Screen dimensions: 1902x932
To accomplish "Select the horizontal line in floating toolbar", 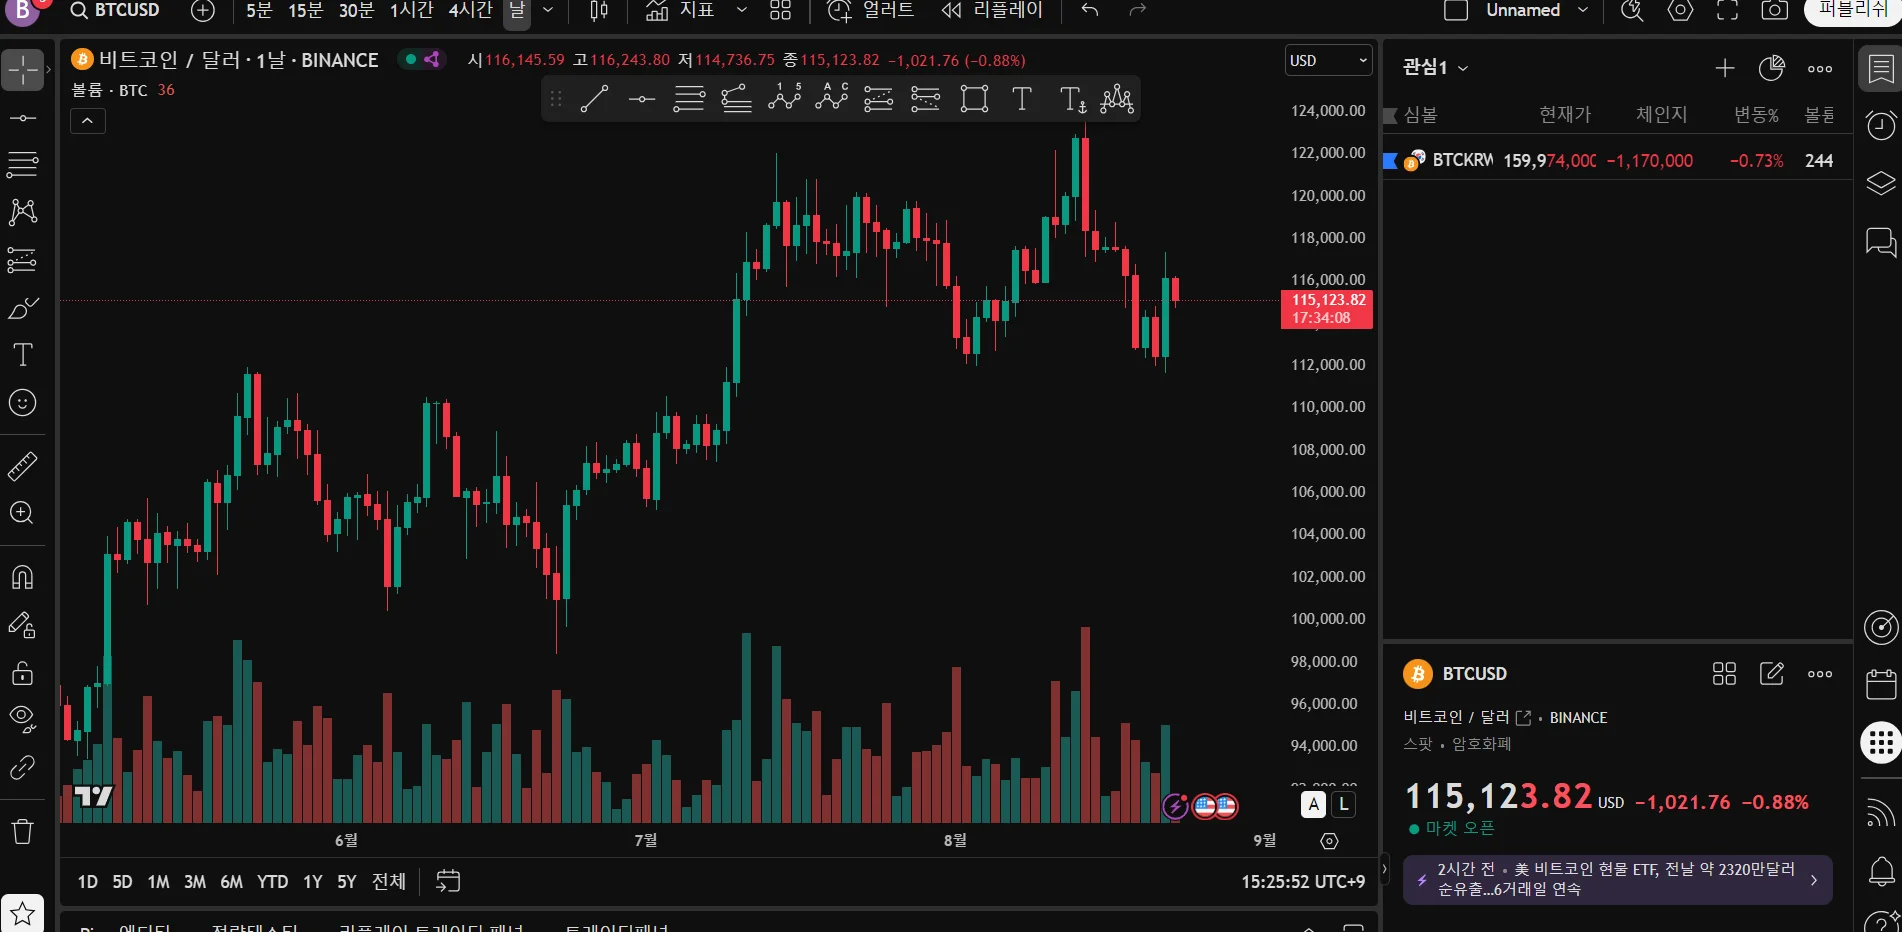I will click(x=642, y=99).
